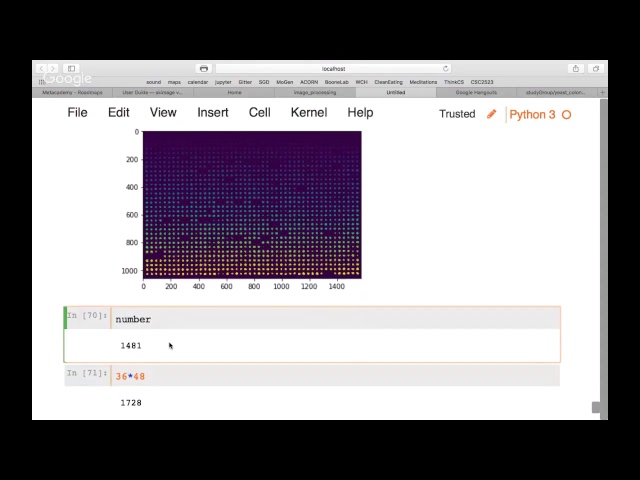This screenshot has height=480, width=640.
Task: Open the Cell menu
Action: coord(260,113)
